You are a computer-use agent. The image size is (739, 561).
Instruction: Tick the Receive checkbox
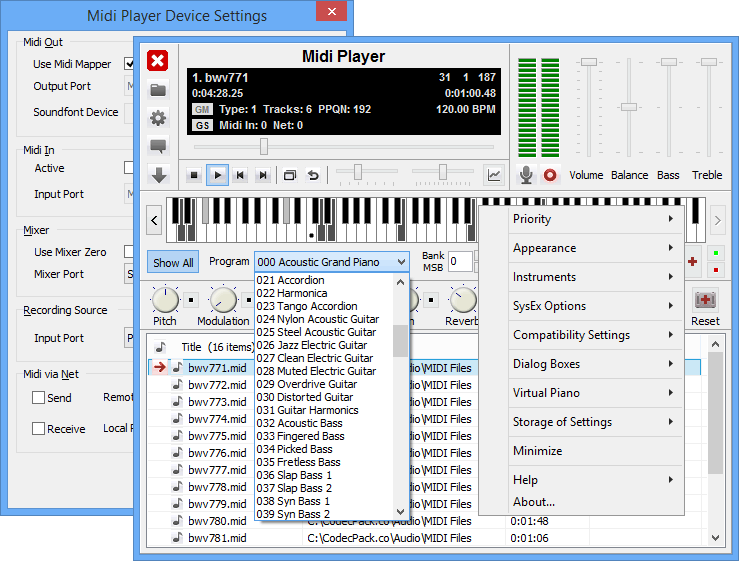pyautogui.click(x=38, y=429)
